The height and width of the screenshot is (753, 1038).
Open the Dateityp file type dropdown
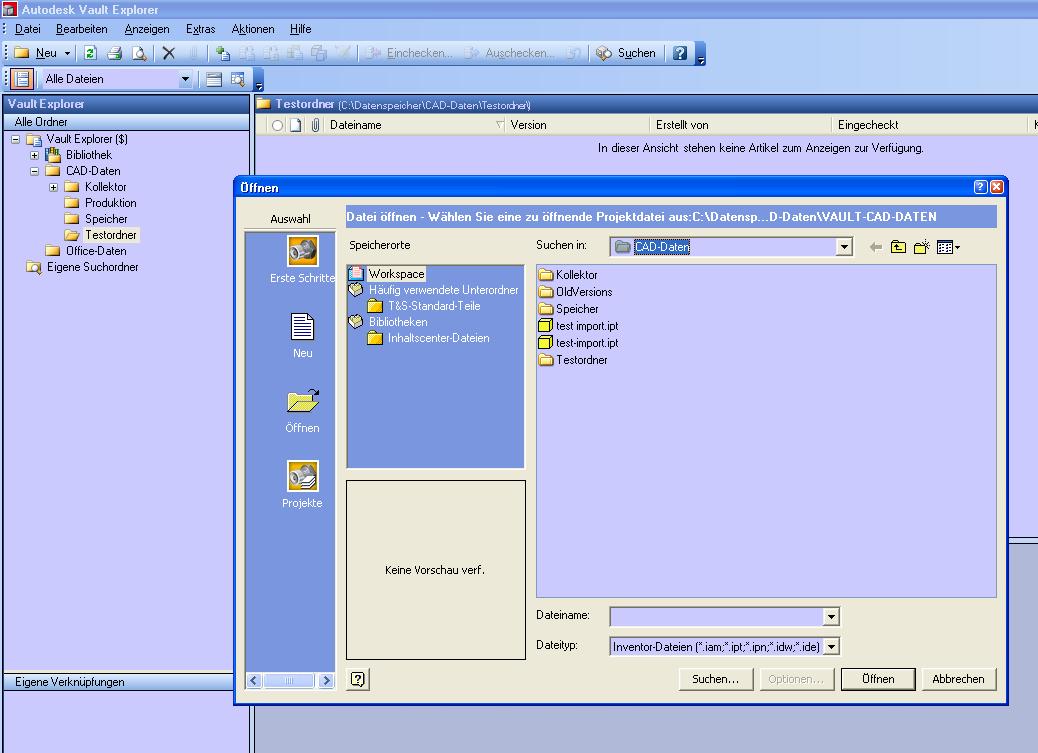831,646
